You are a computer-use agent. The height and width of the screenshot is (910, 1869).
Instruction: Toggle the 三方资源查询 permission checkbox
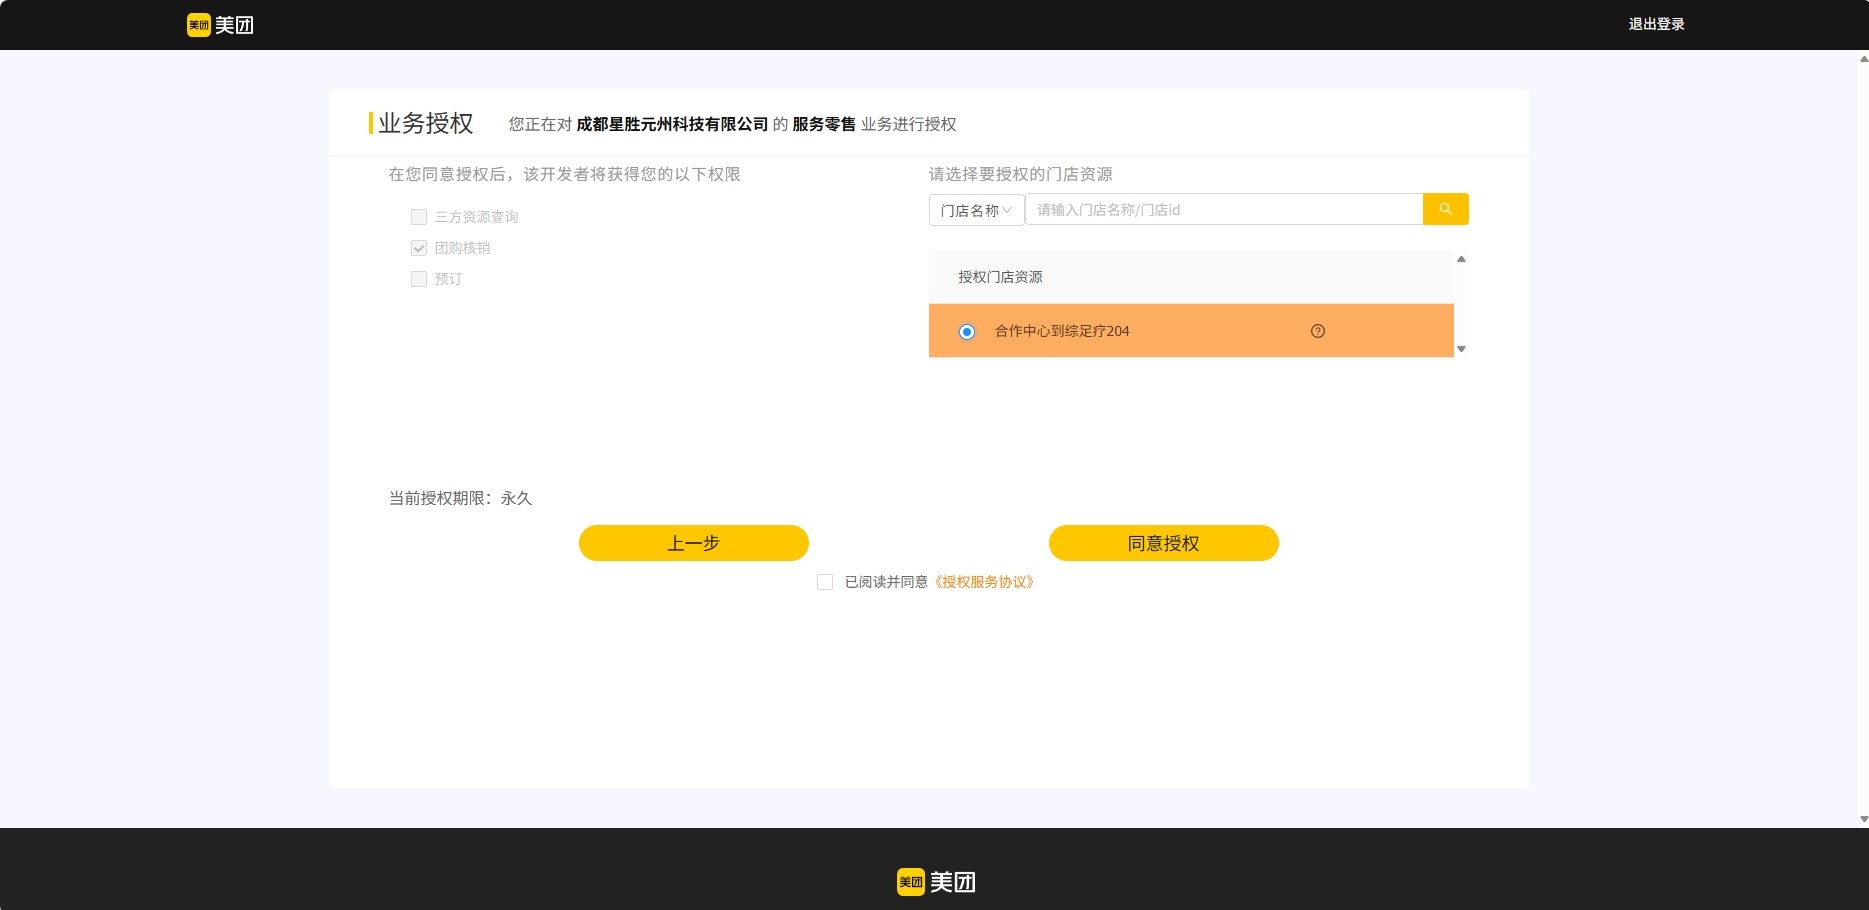tap(419, 217)
